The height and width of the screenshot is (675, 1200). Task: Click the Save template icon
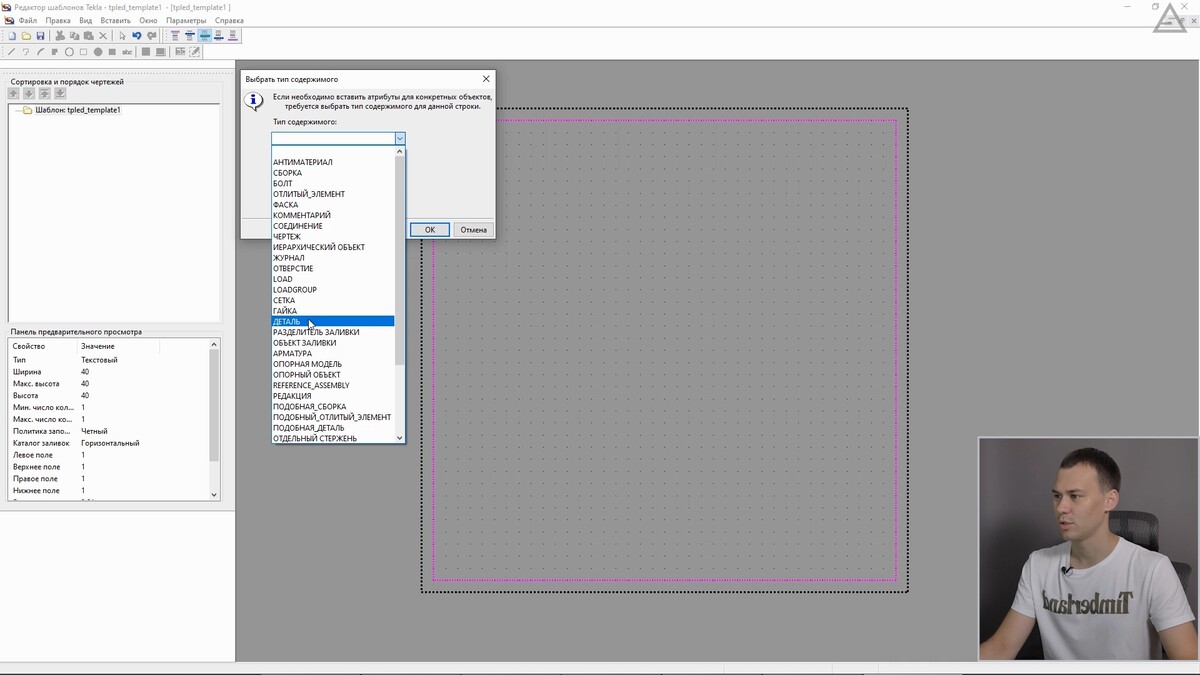tap(40, 36)
